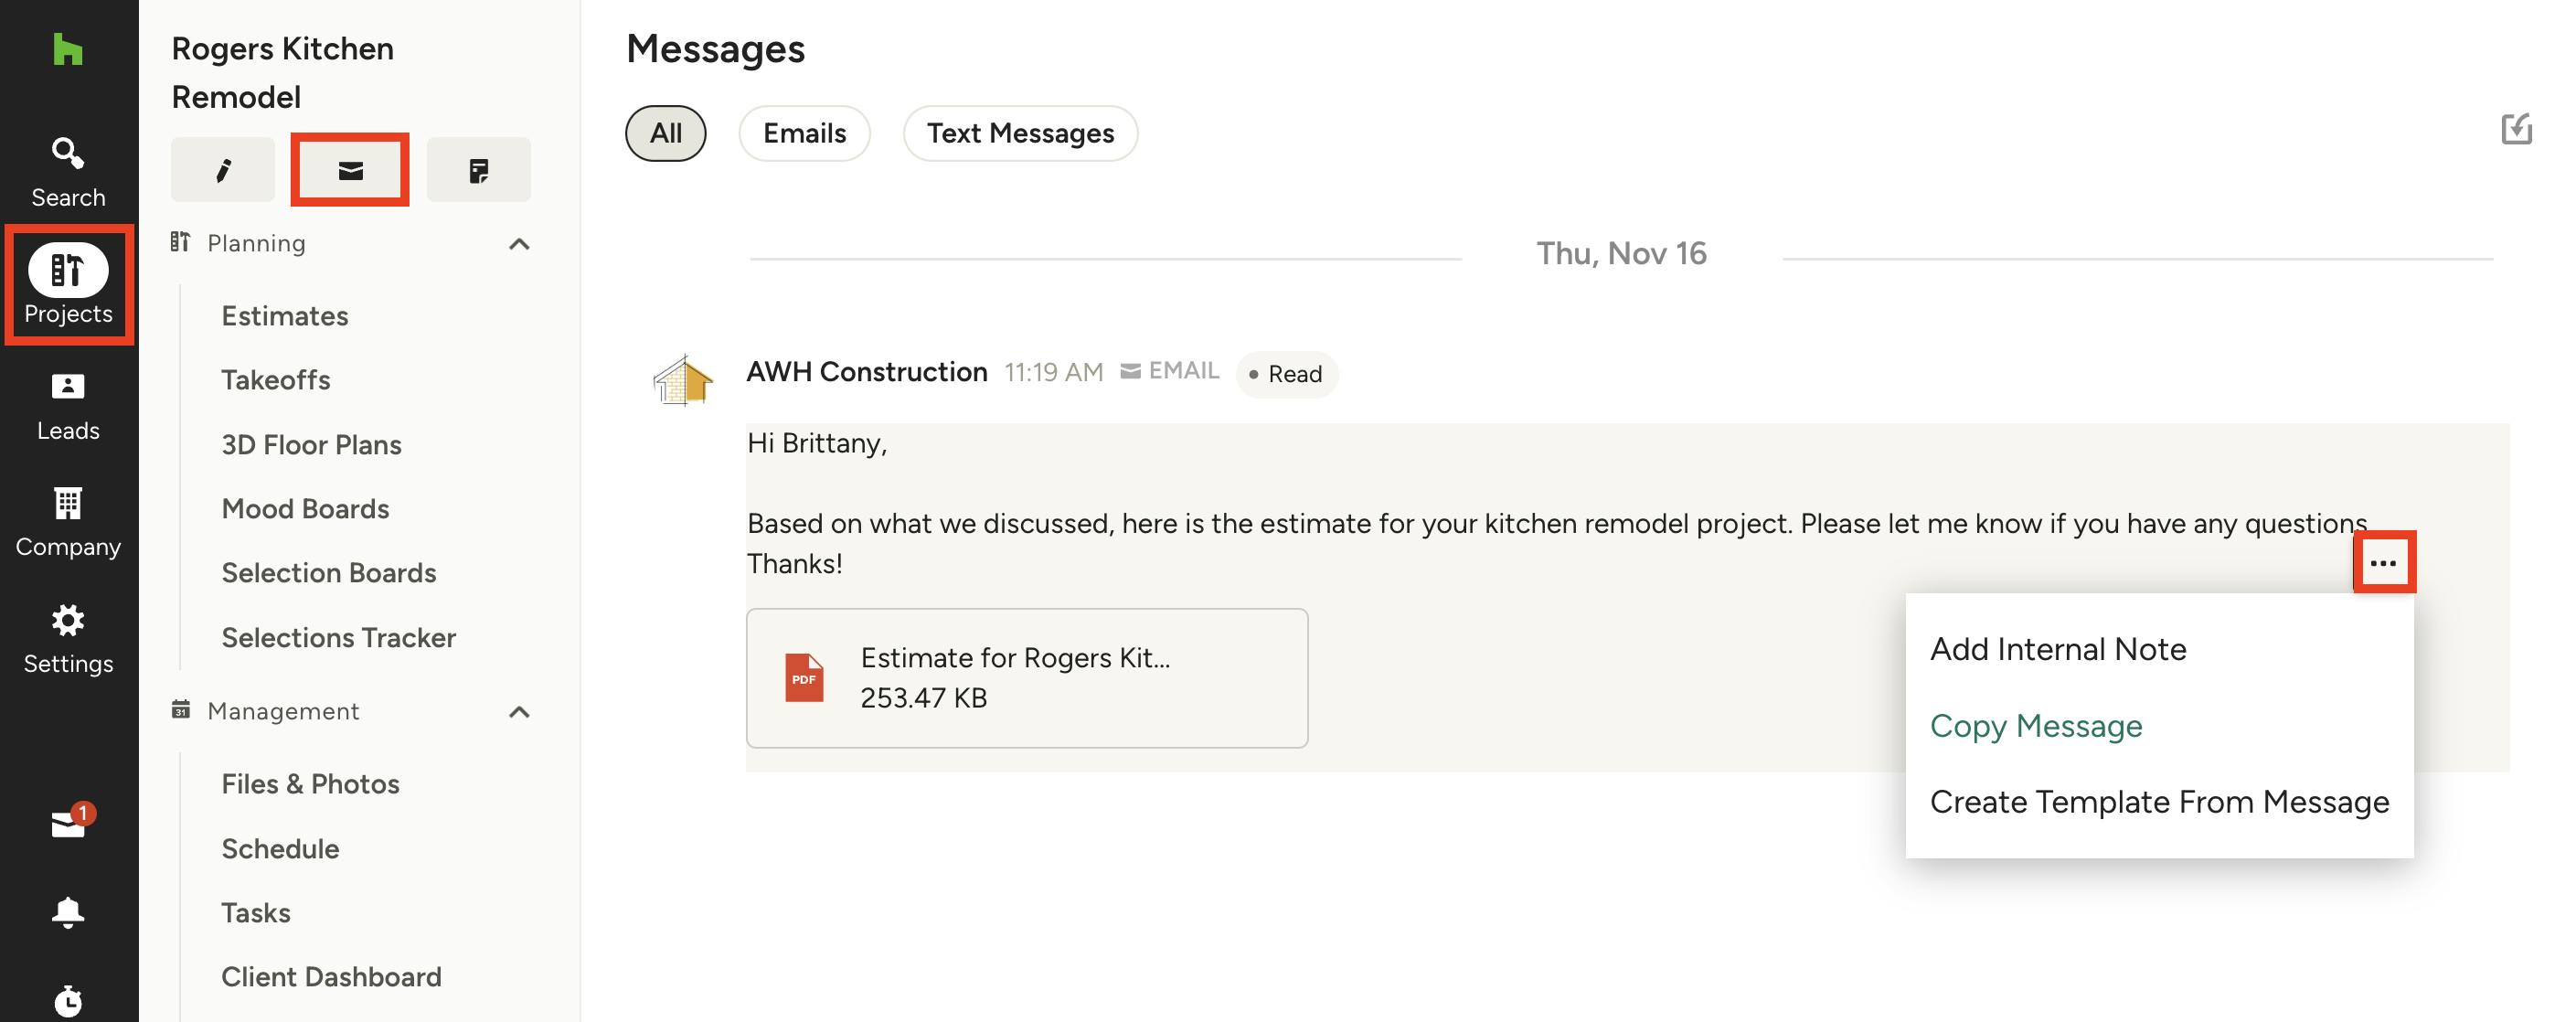Show only Text Messages
The width and height of the screenshot is (2576, 1022).
click(1020, 133)
